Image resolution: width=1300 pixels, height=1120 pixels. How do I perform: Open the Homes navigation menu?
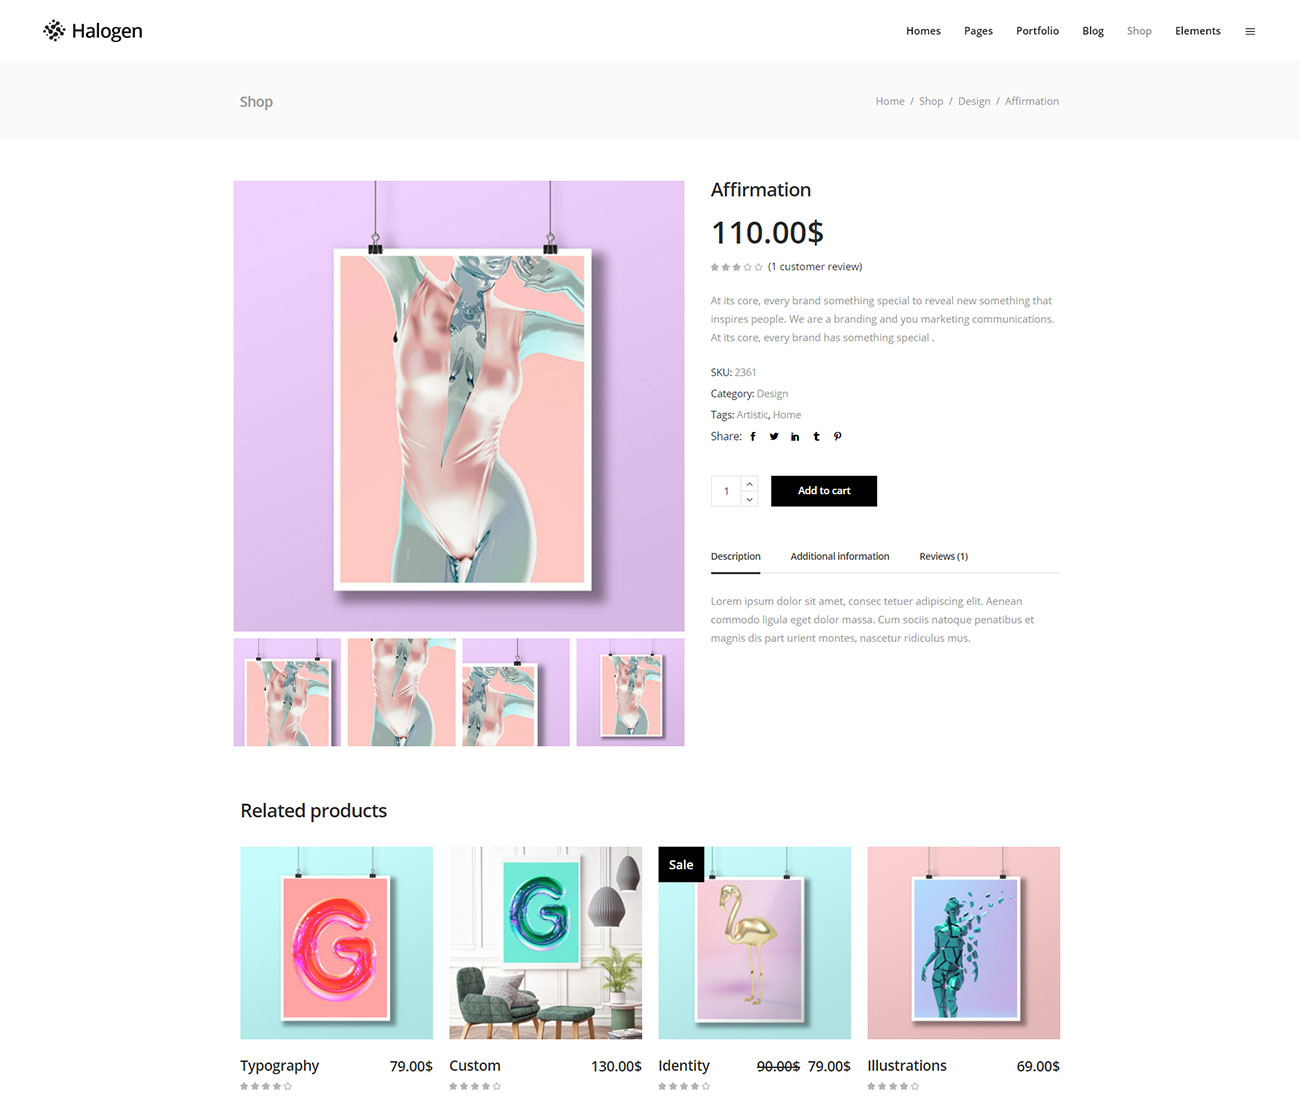(x=923, y=31)
